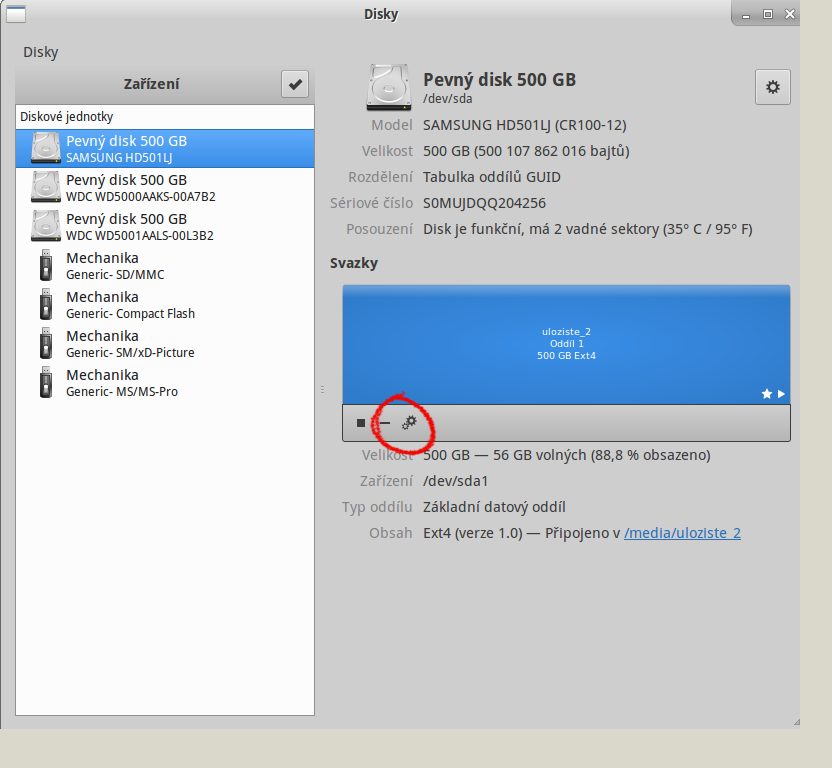Click the large hard disk icon in the header
832x768 pixels.
389,88
